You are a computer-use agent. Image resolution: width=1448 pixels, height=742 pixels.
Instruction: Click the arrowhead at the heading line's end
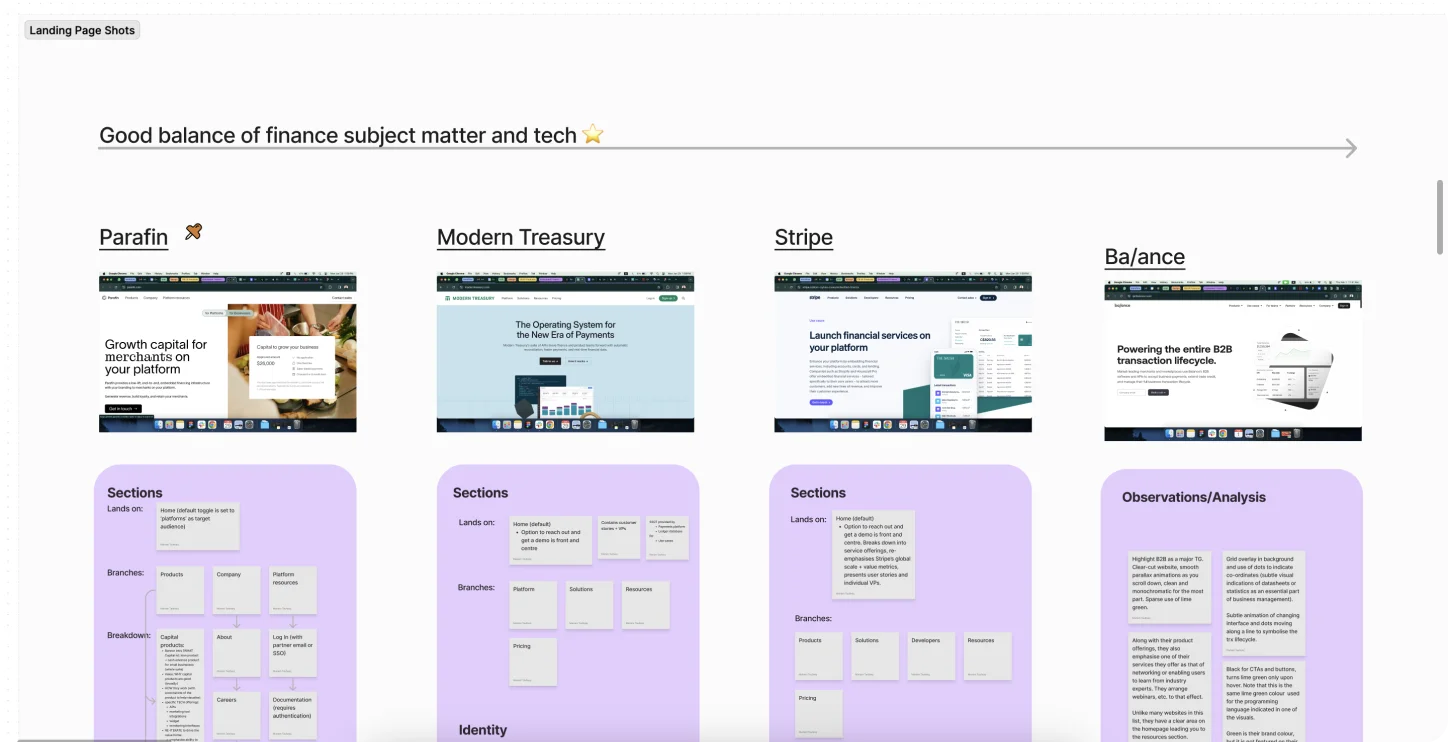point(1350,149)
